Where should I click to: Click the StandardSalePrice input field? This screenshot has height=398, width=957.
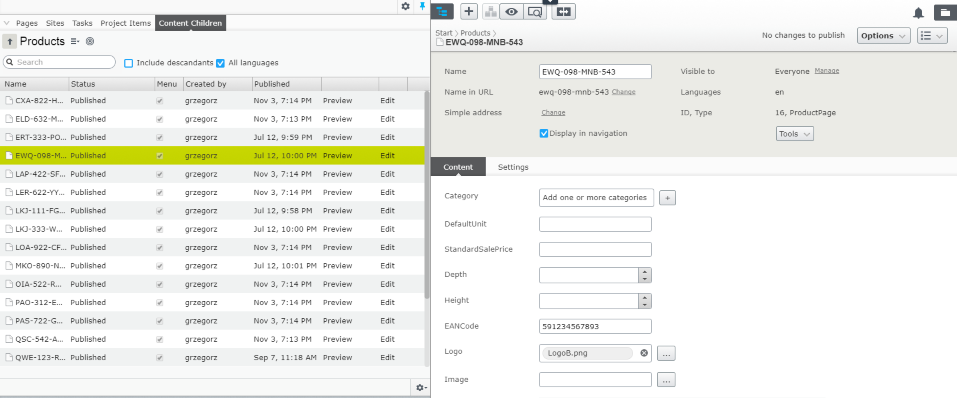pos(595,249)
